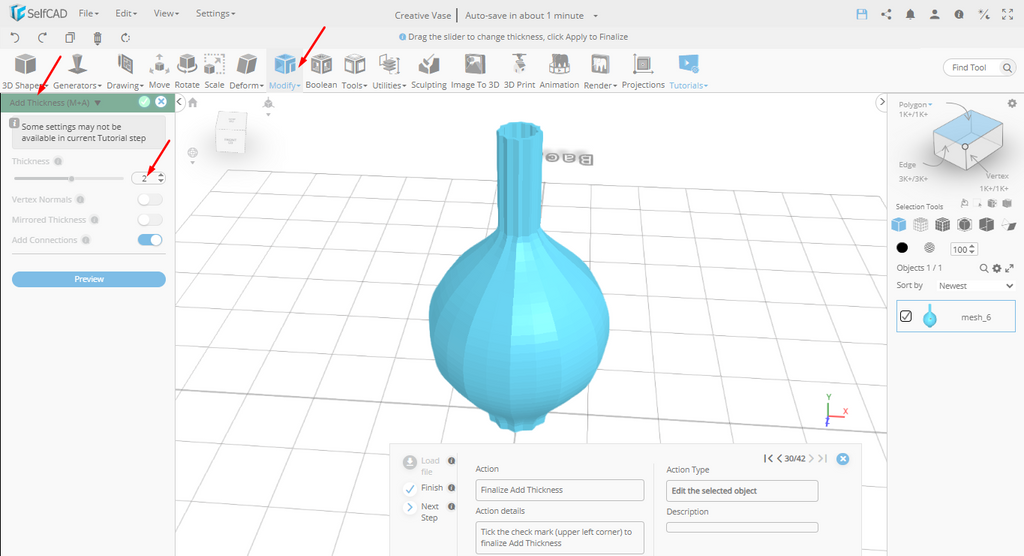Select the Sculpting tool
1024x556 pixels.
[429, 72]
